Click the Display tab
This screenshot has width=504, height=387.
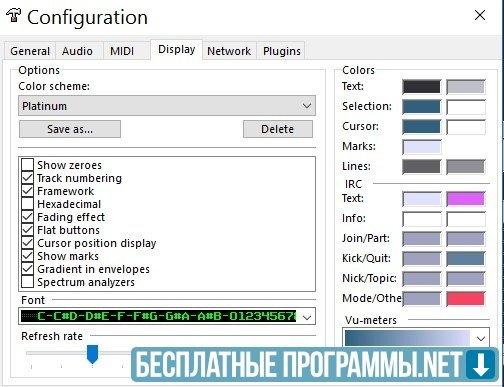tap(176, 49)
